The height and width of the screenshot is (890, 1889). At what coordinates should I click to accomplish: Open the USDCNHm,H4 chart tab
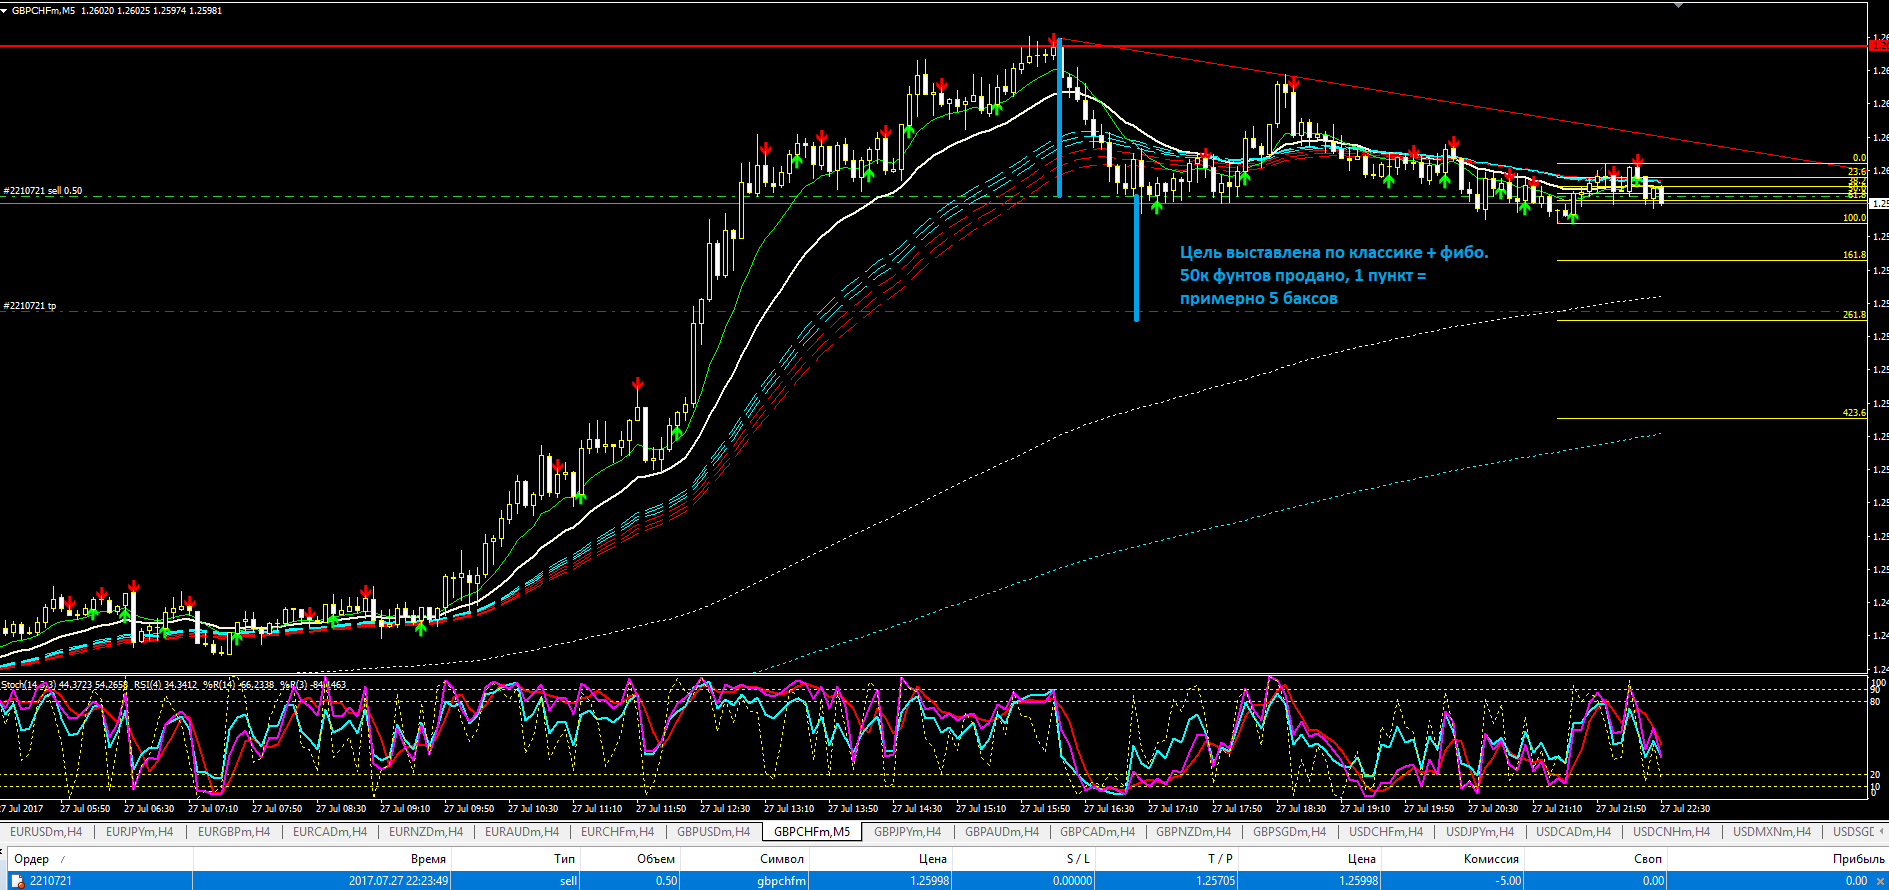click(1672, 832)
